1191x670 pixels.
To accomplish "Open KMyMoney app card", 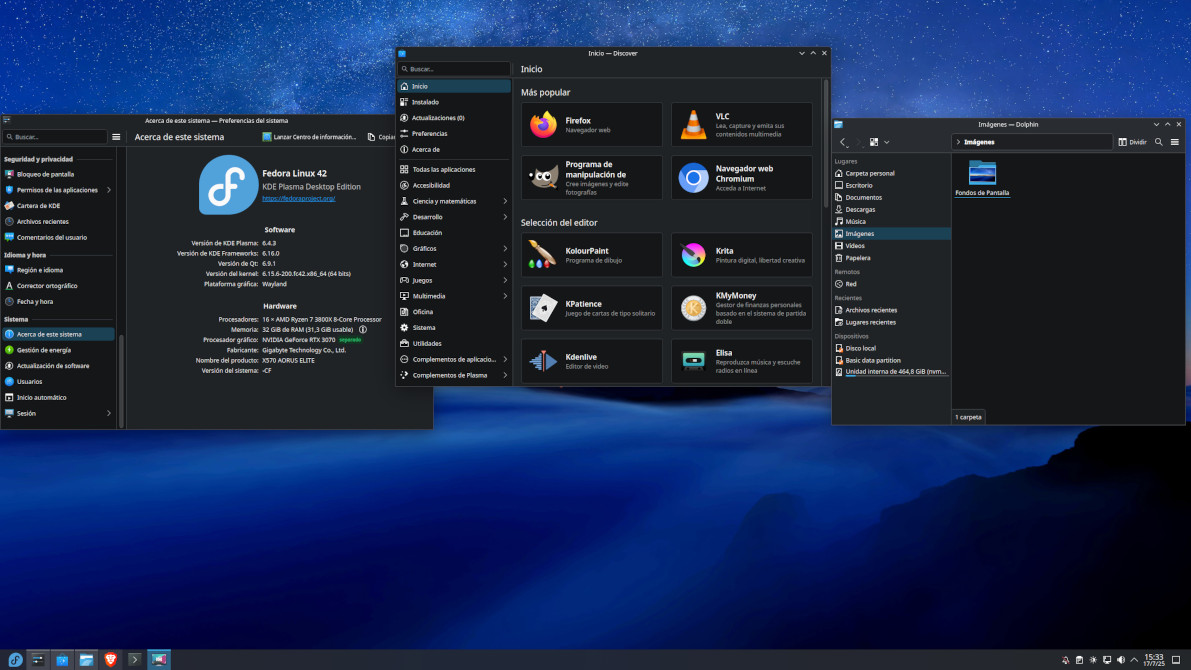I will (x=741, y=308).
